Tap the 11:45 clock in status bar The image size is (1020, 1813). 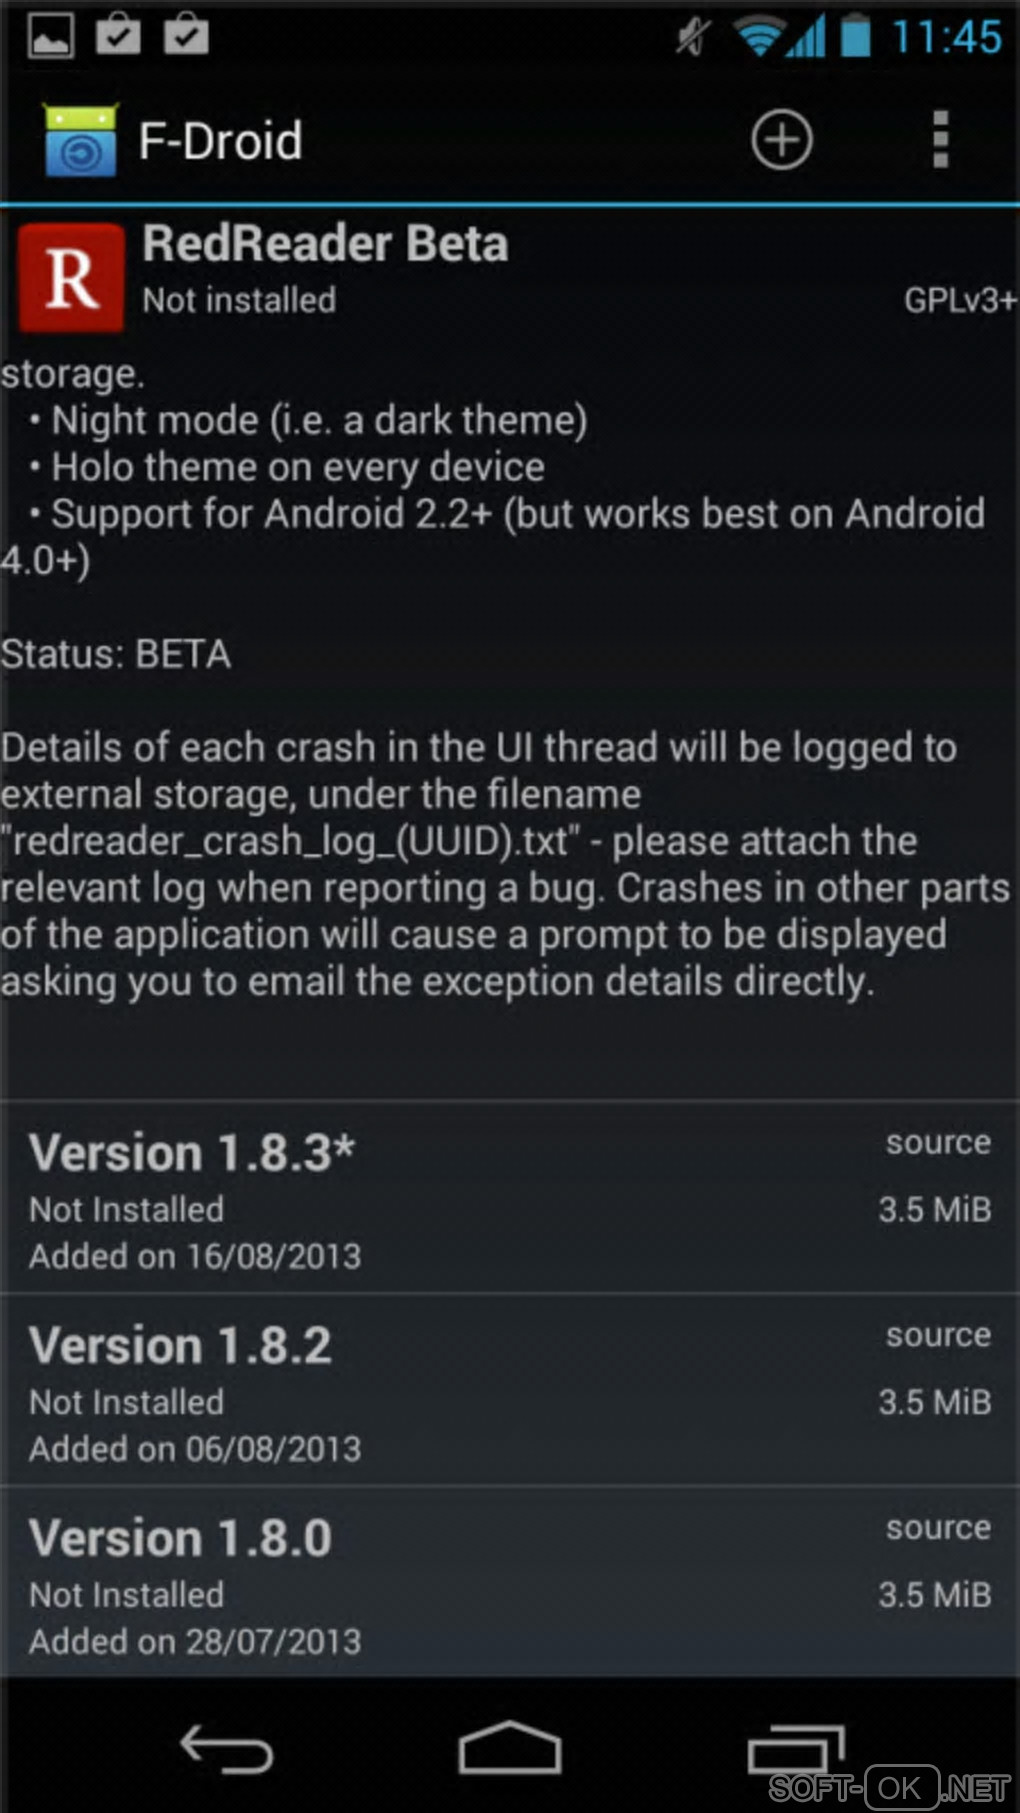[946, 37]
